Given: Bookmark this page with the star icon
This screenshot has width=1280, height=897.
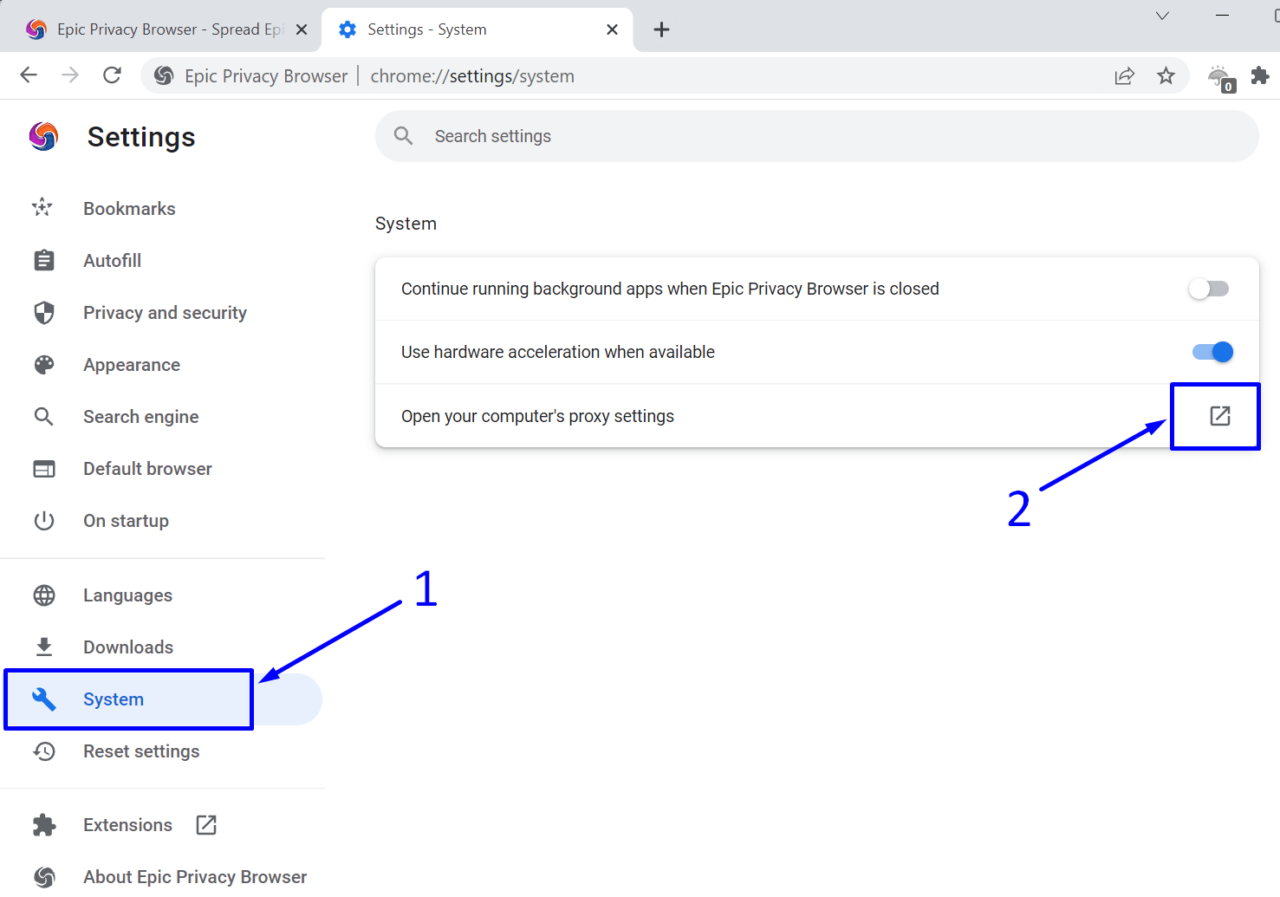Looking at the screenshot, I should pyautogui.click(x=1165, y=75).
